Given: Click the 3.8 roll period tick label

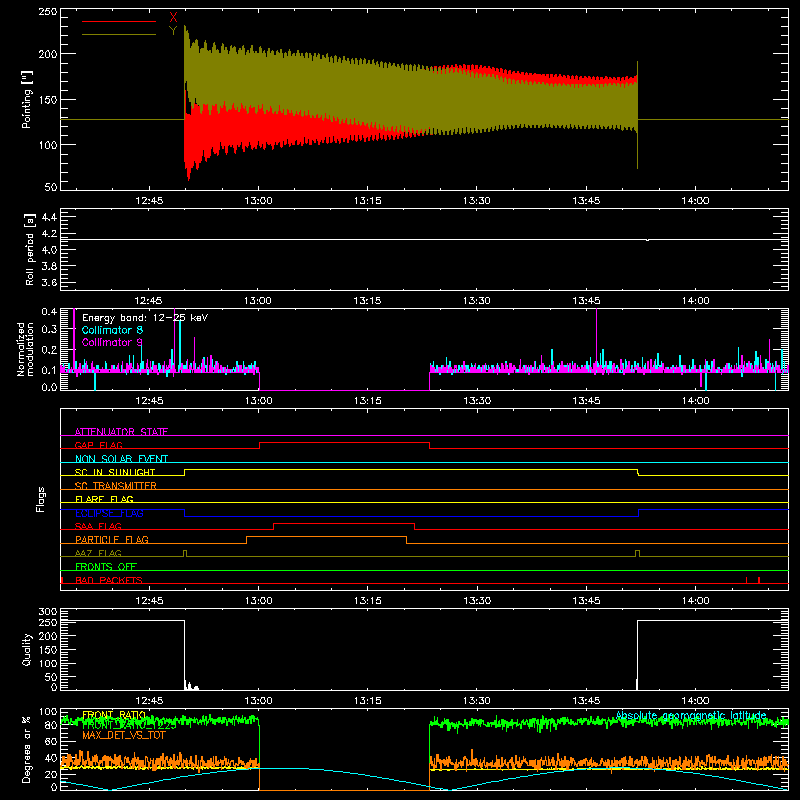Looking at the screenshot, I should [49, 266].
